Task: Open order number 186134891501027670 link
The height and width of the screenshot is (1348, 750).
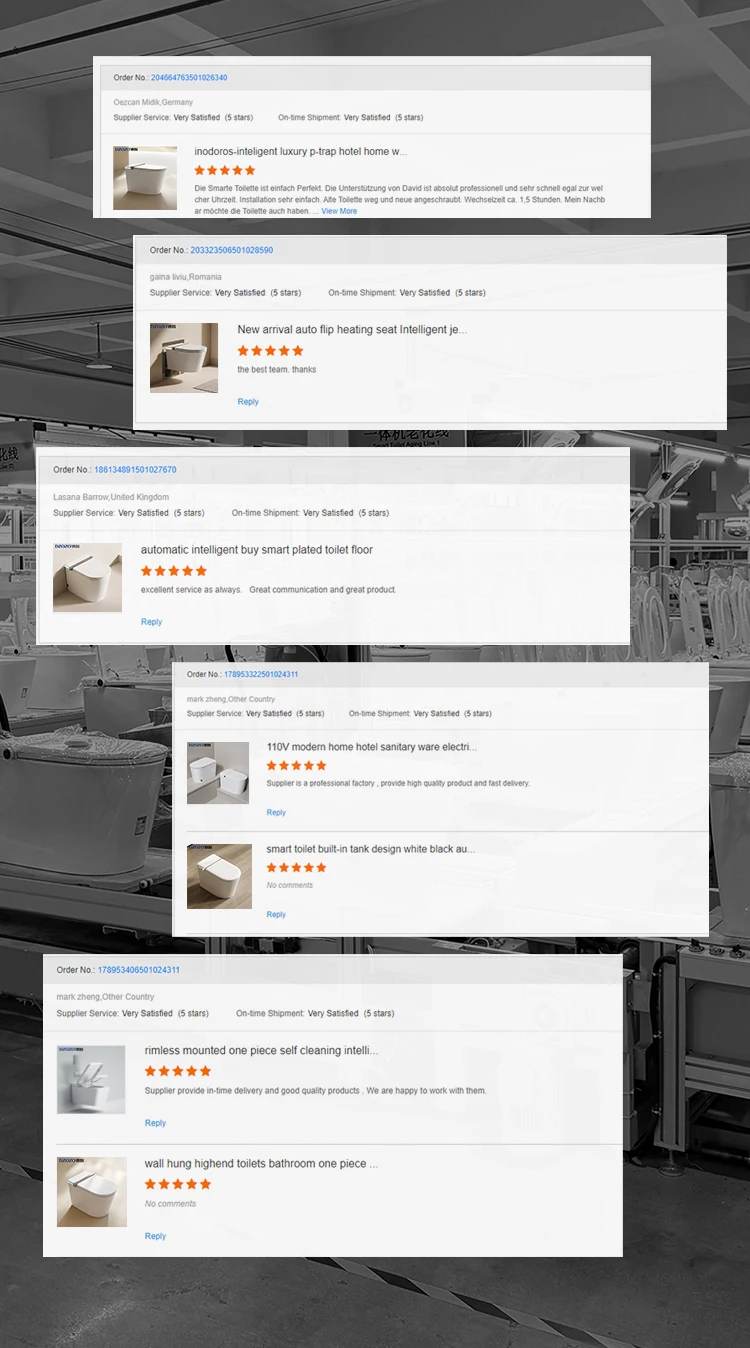Action: tap(135, 470)
